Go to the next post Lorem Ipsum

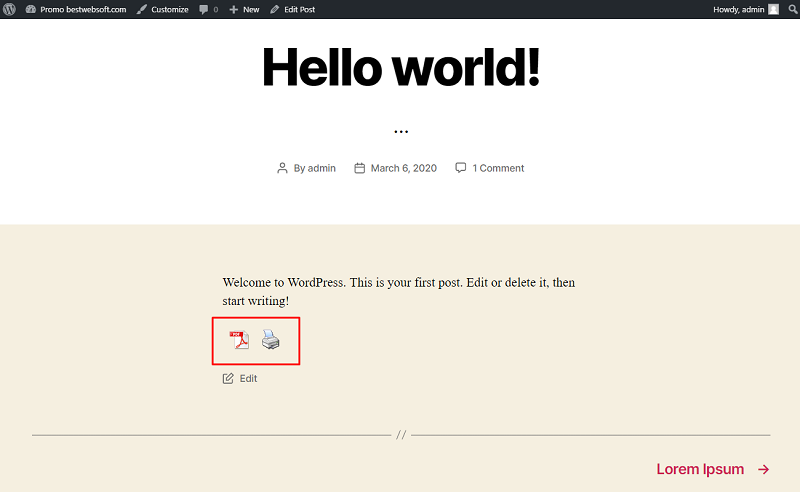click(713, 469)
